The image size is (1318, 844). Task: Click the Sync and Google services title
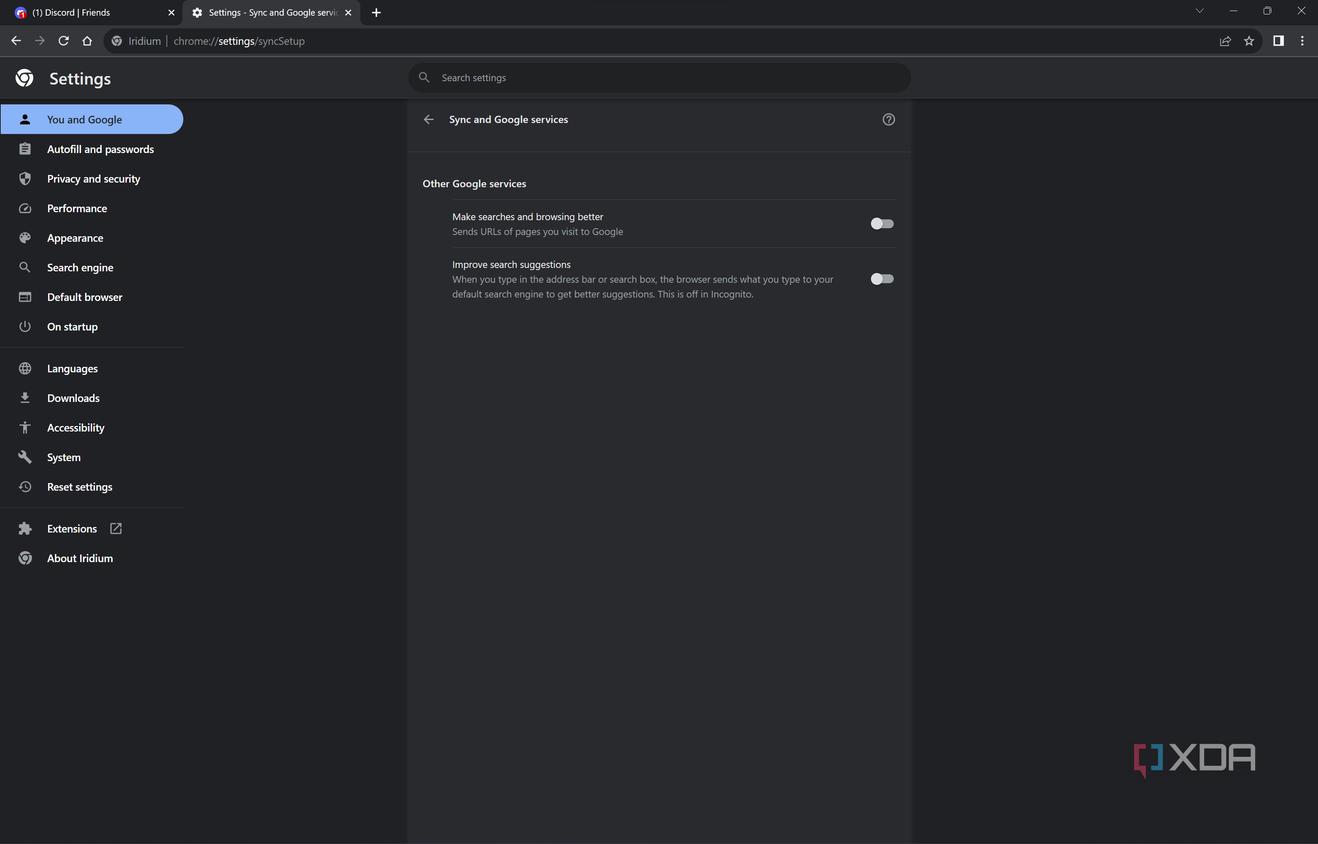pos(508,119)
